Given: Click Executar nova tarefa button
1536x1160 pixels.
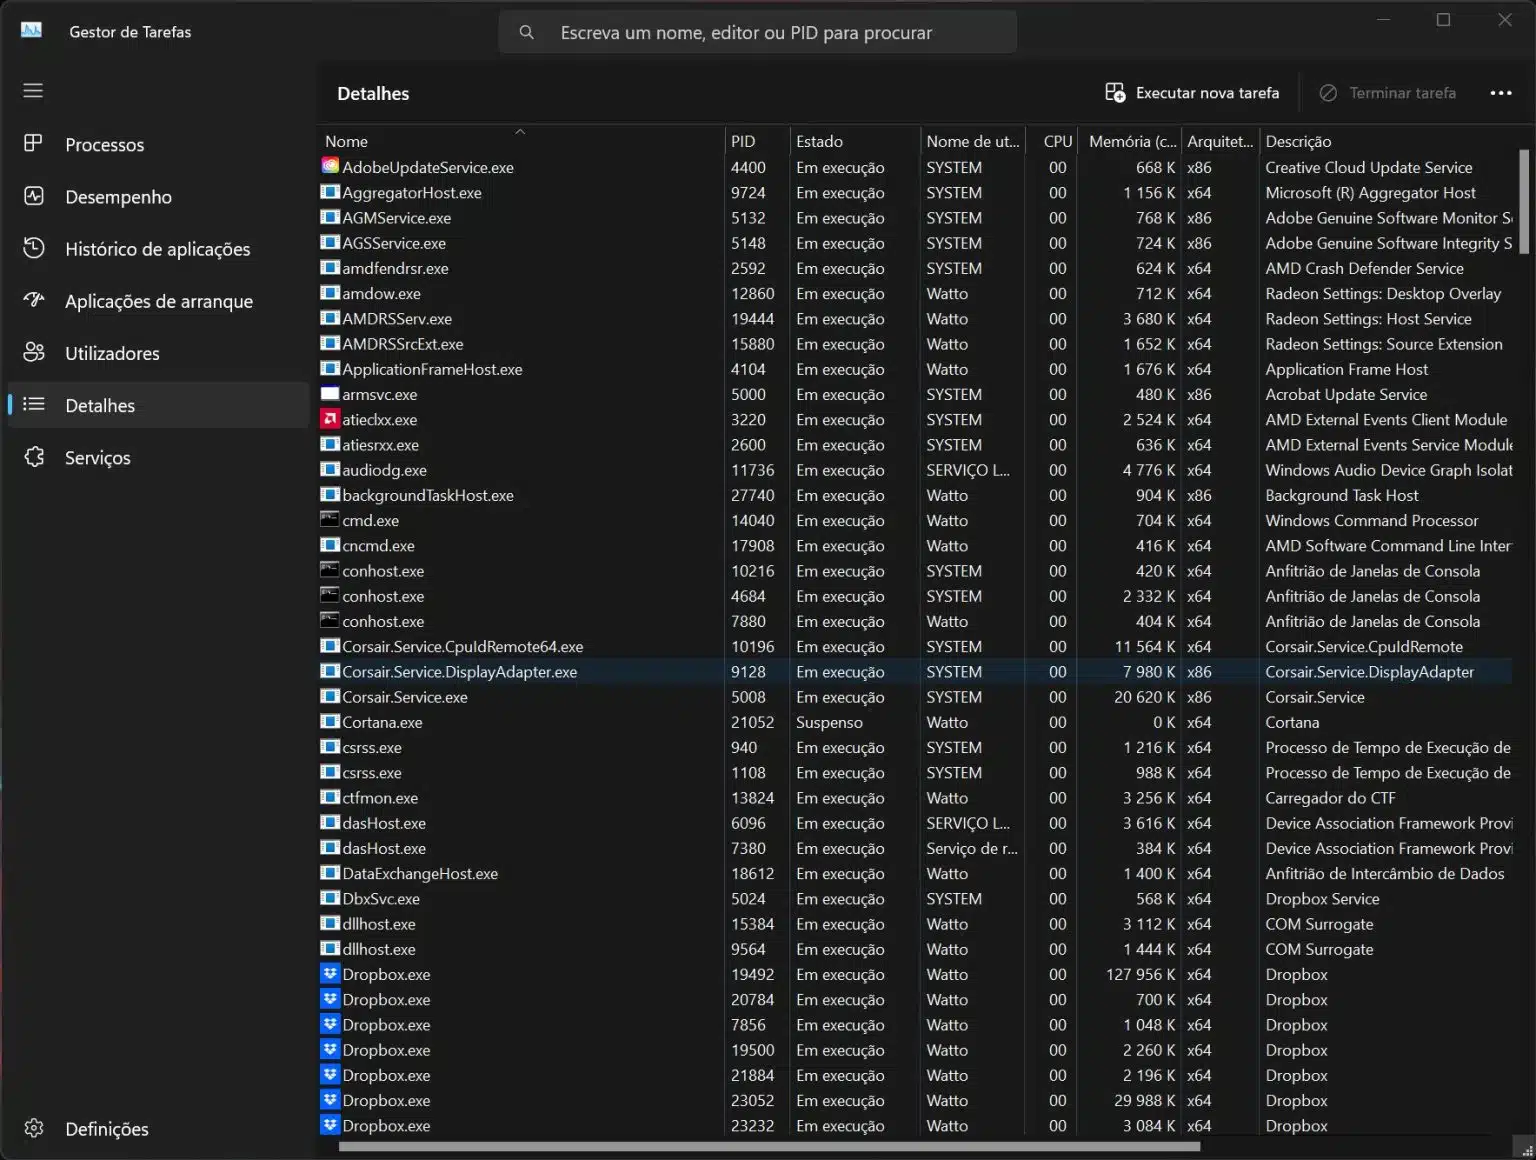Looking at the screenshot, I should pos(1192,92).
